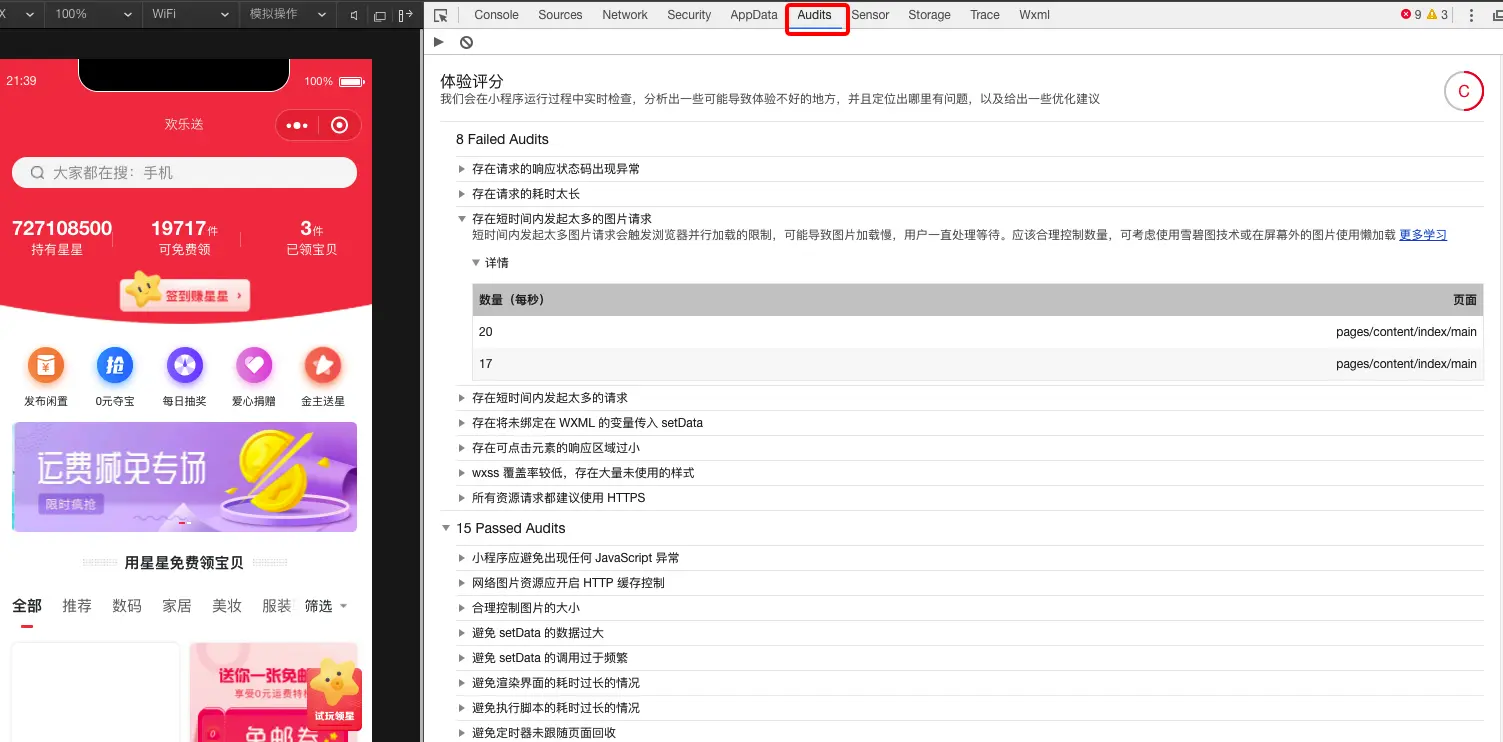Mute the simulator speaker icon

[354, 15]
